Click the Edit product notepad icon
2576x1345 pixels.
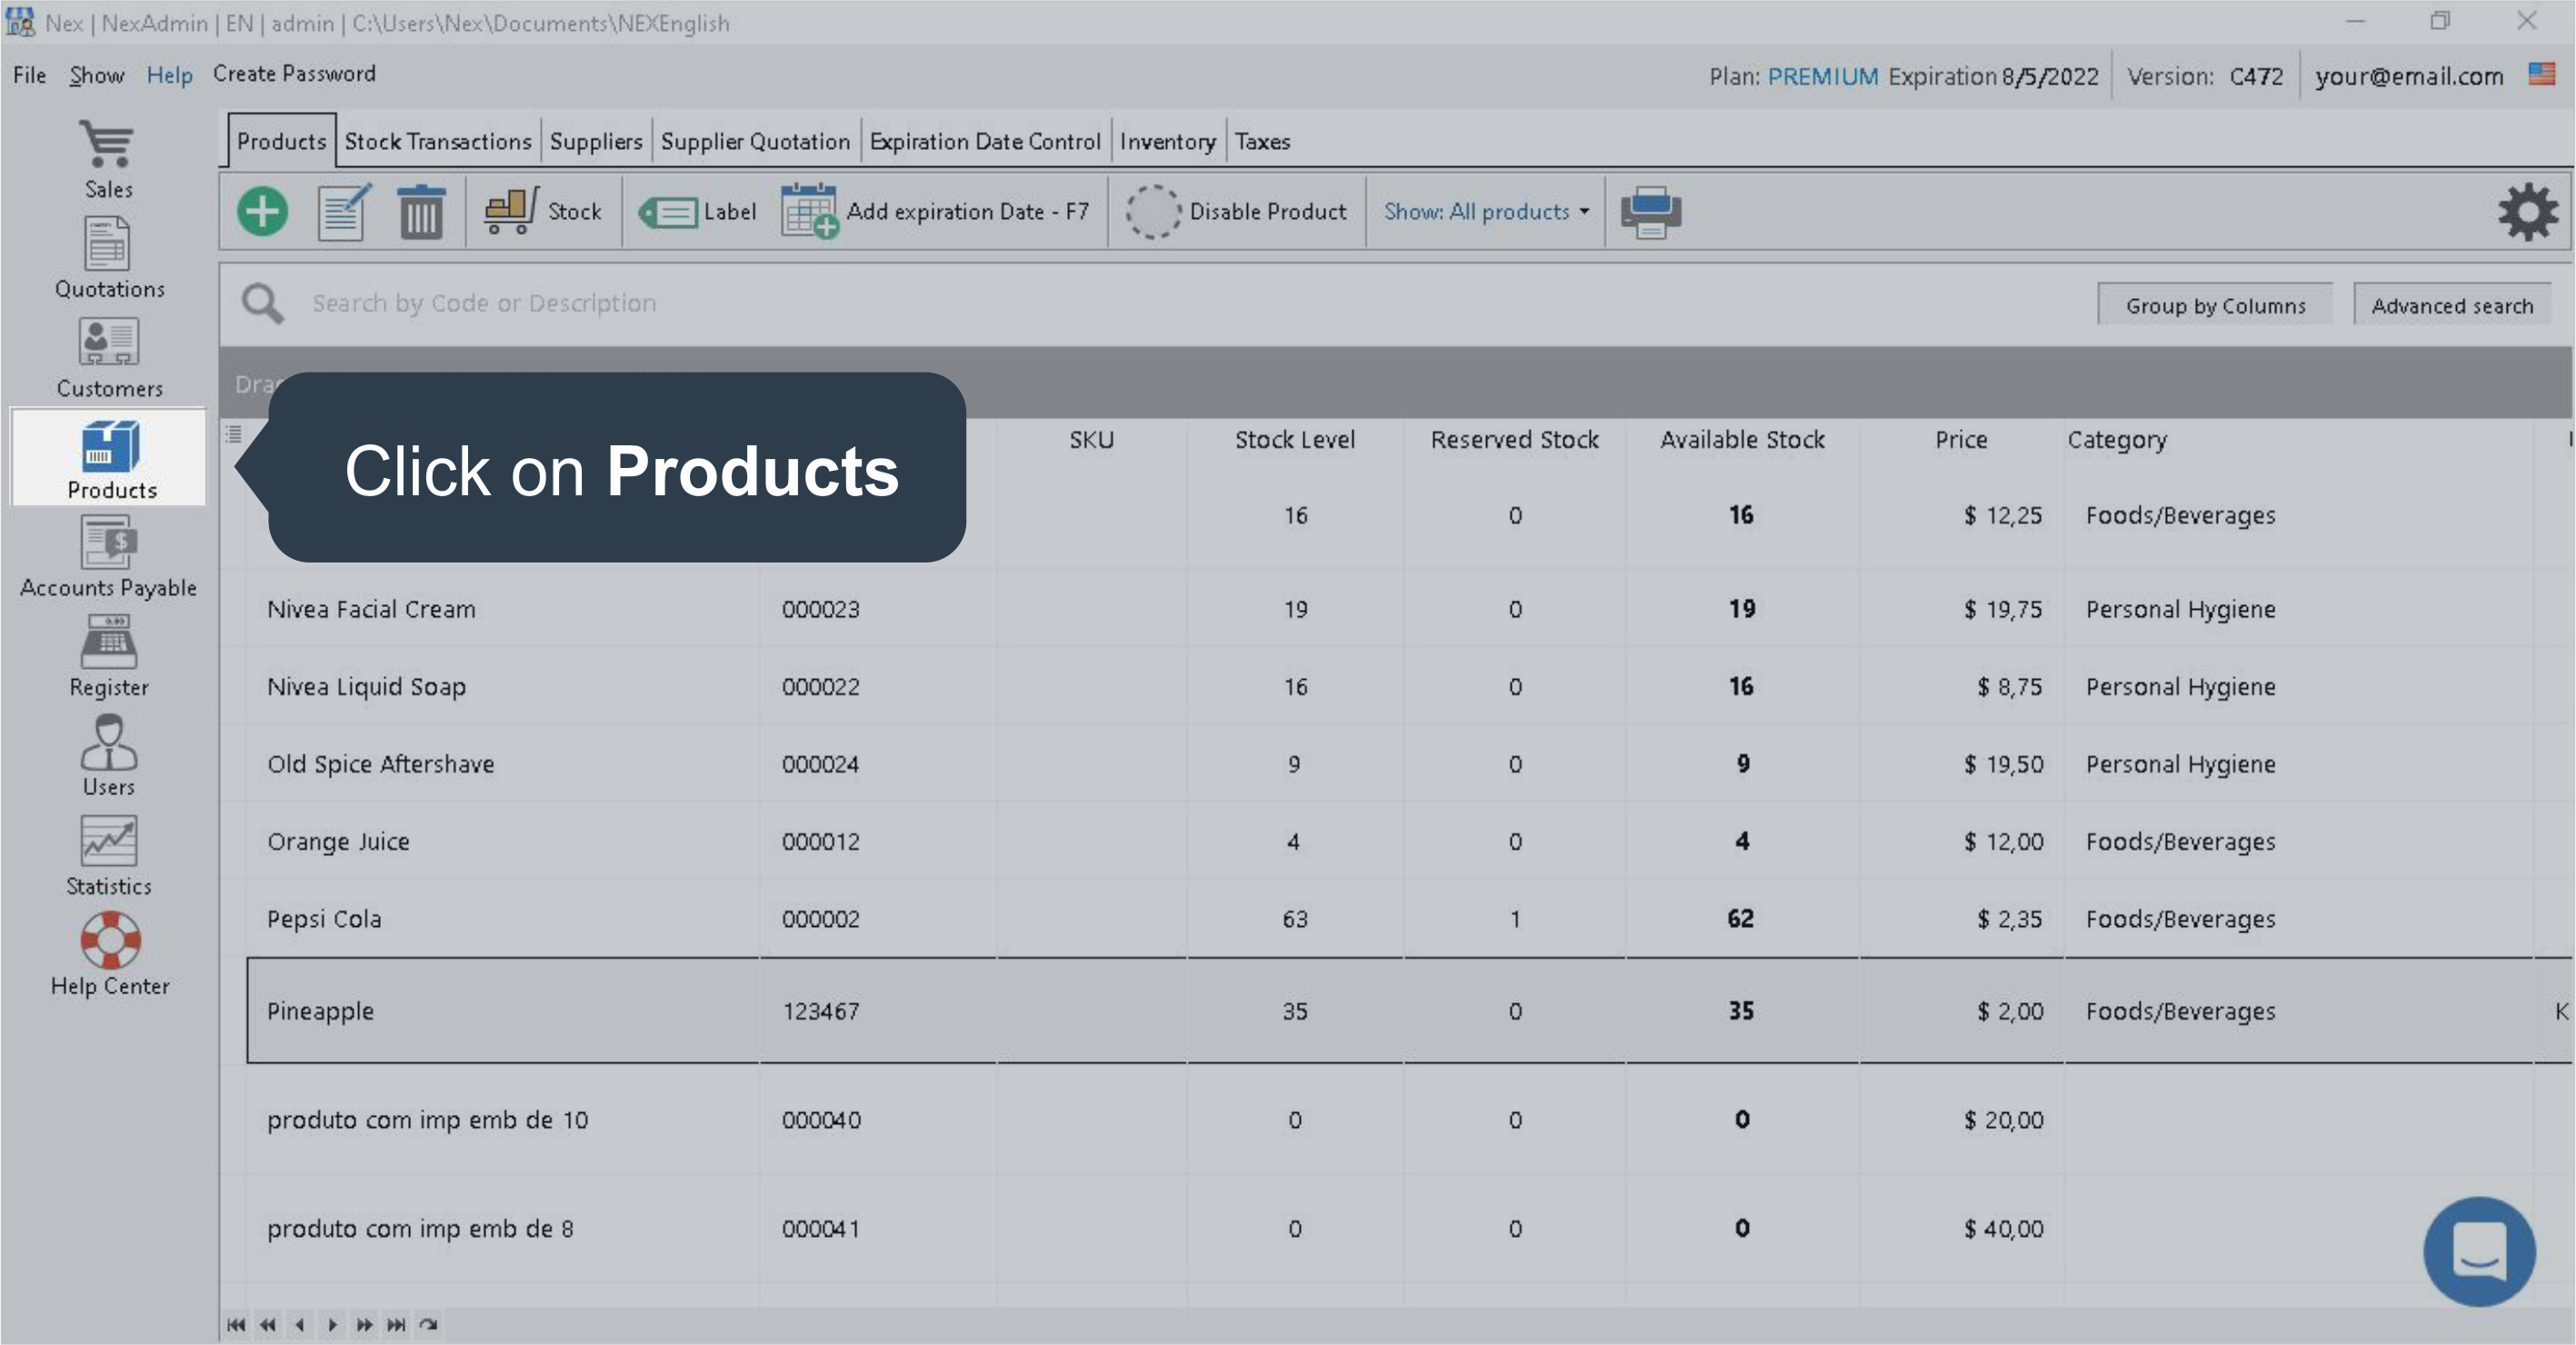click(343, 212)
